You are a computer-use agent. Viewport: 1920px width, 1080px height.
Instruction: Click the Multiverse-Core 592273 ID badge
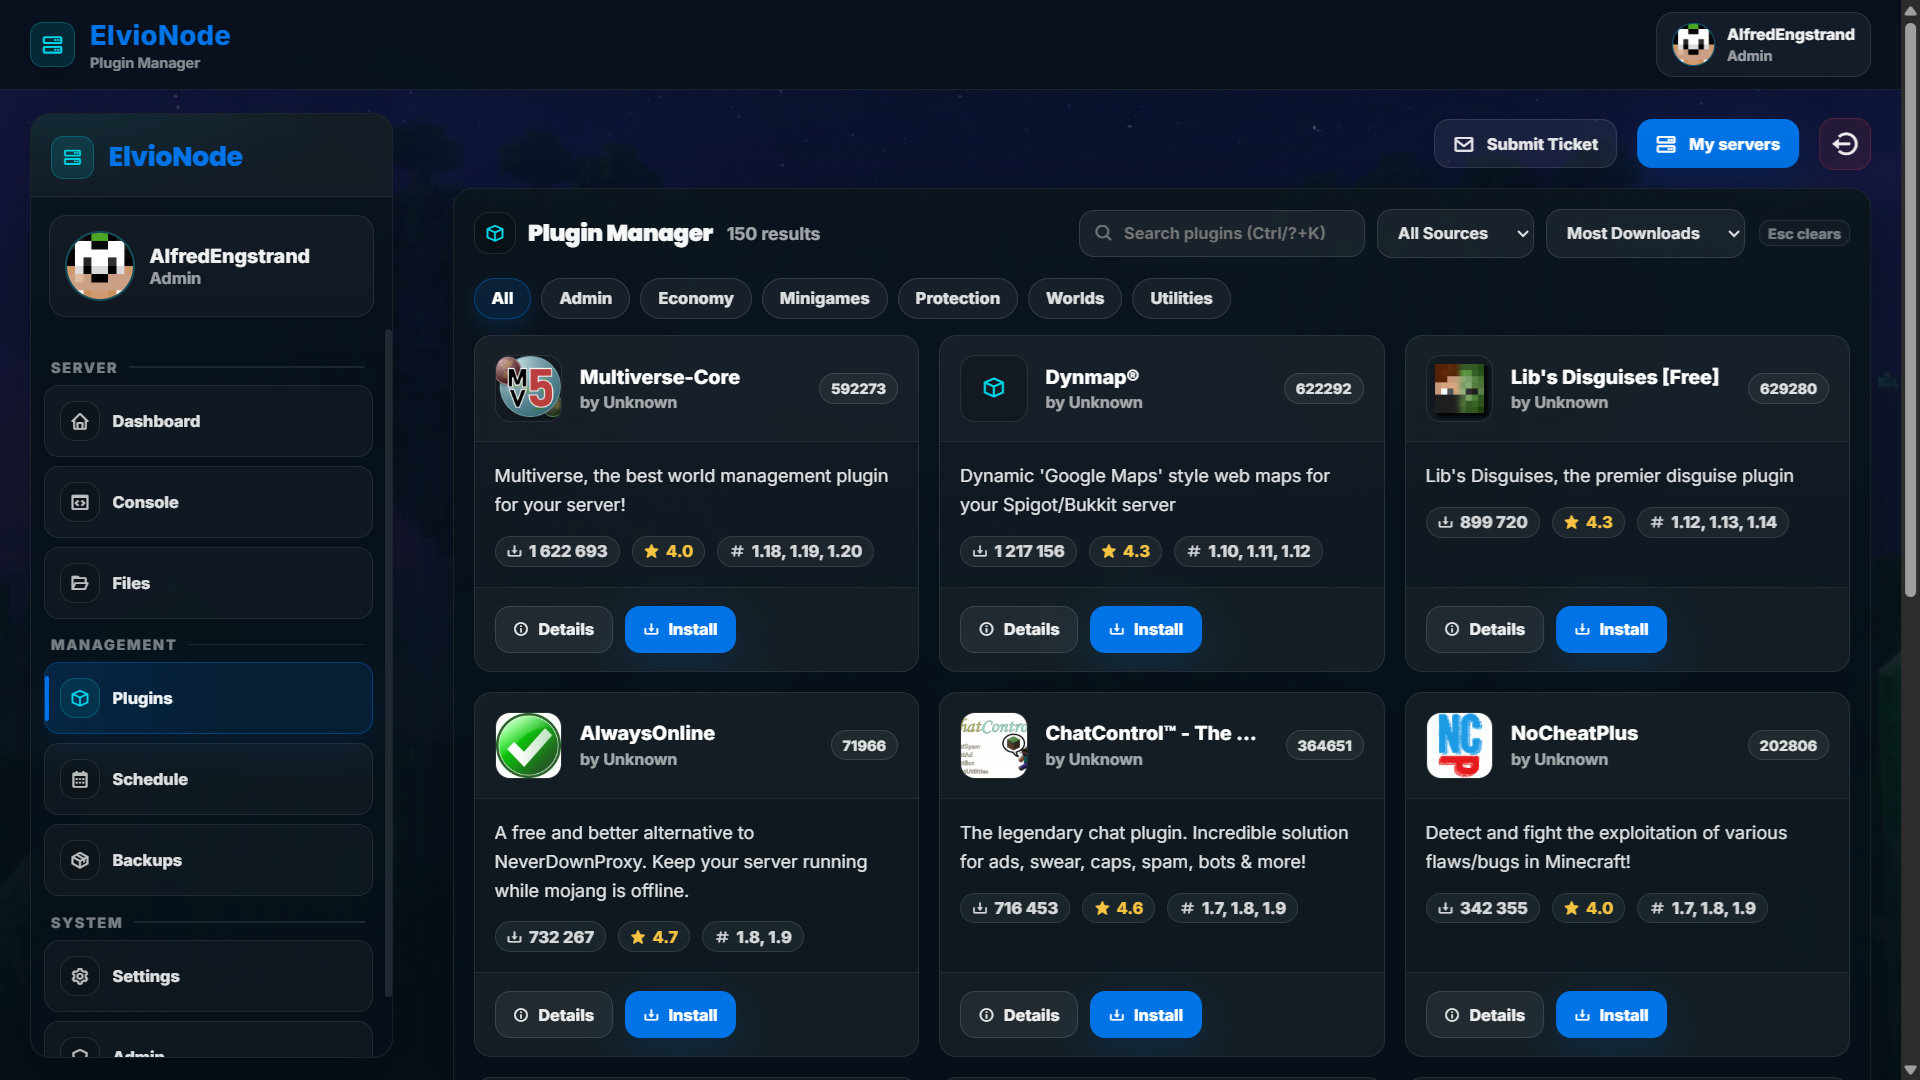coord(858,388)
